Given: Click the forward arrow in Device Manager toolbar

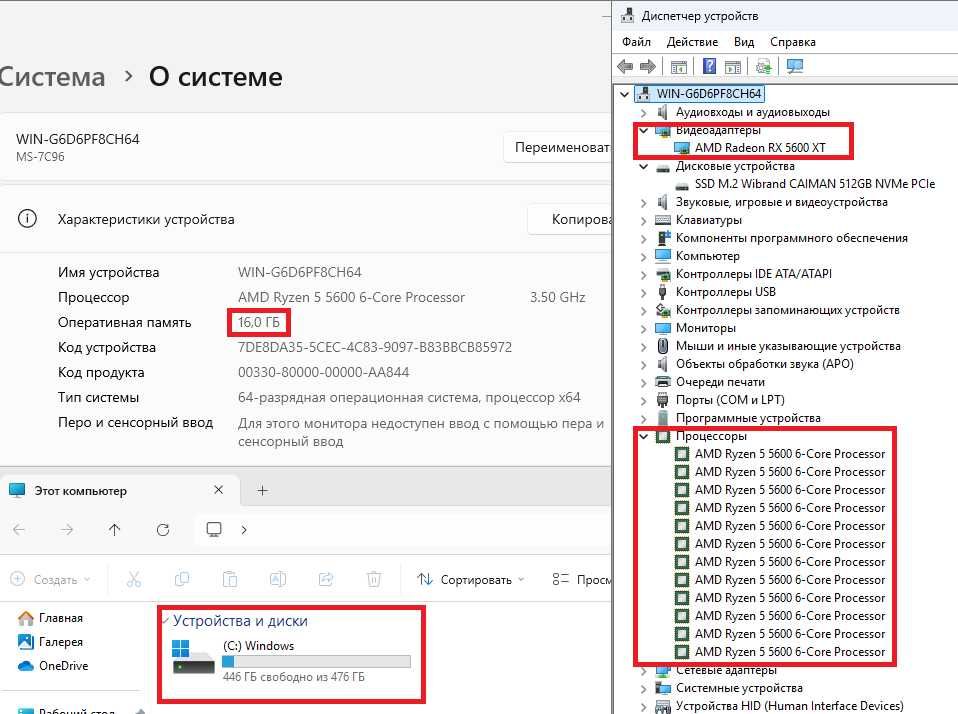Looking at the screenshot, I should [x=648, y=66].
